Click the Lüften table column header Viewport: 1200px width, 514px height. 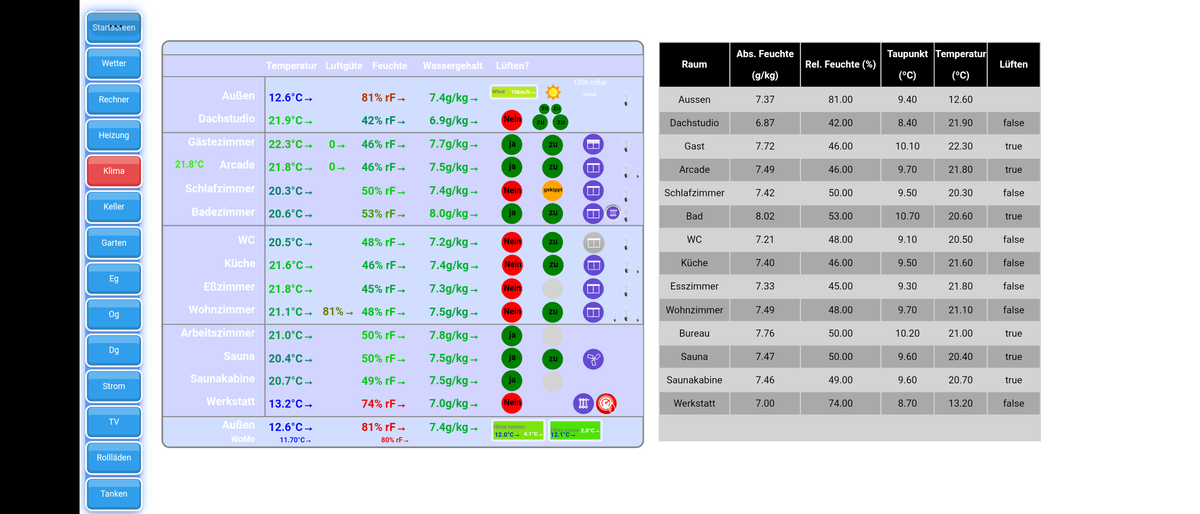click(x=1013, y=64)
